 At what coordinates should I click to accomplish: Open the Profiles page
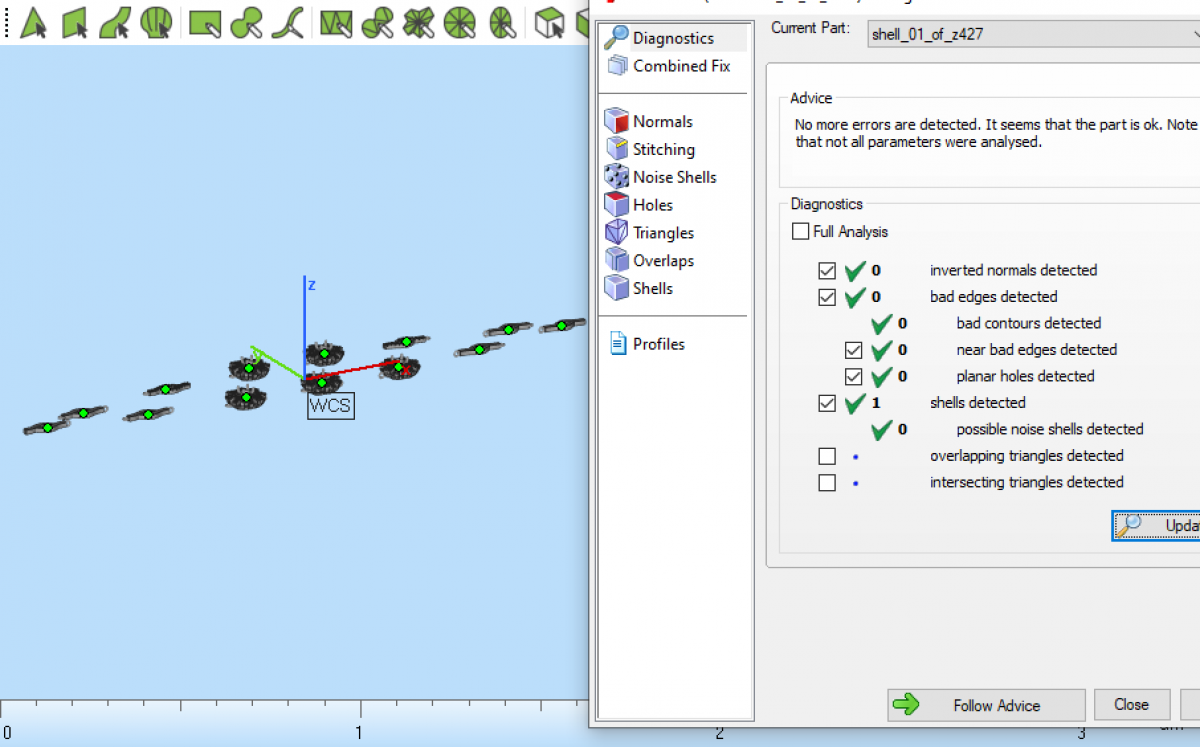coord(658,344)
